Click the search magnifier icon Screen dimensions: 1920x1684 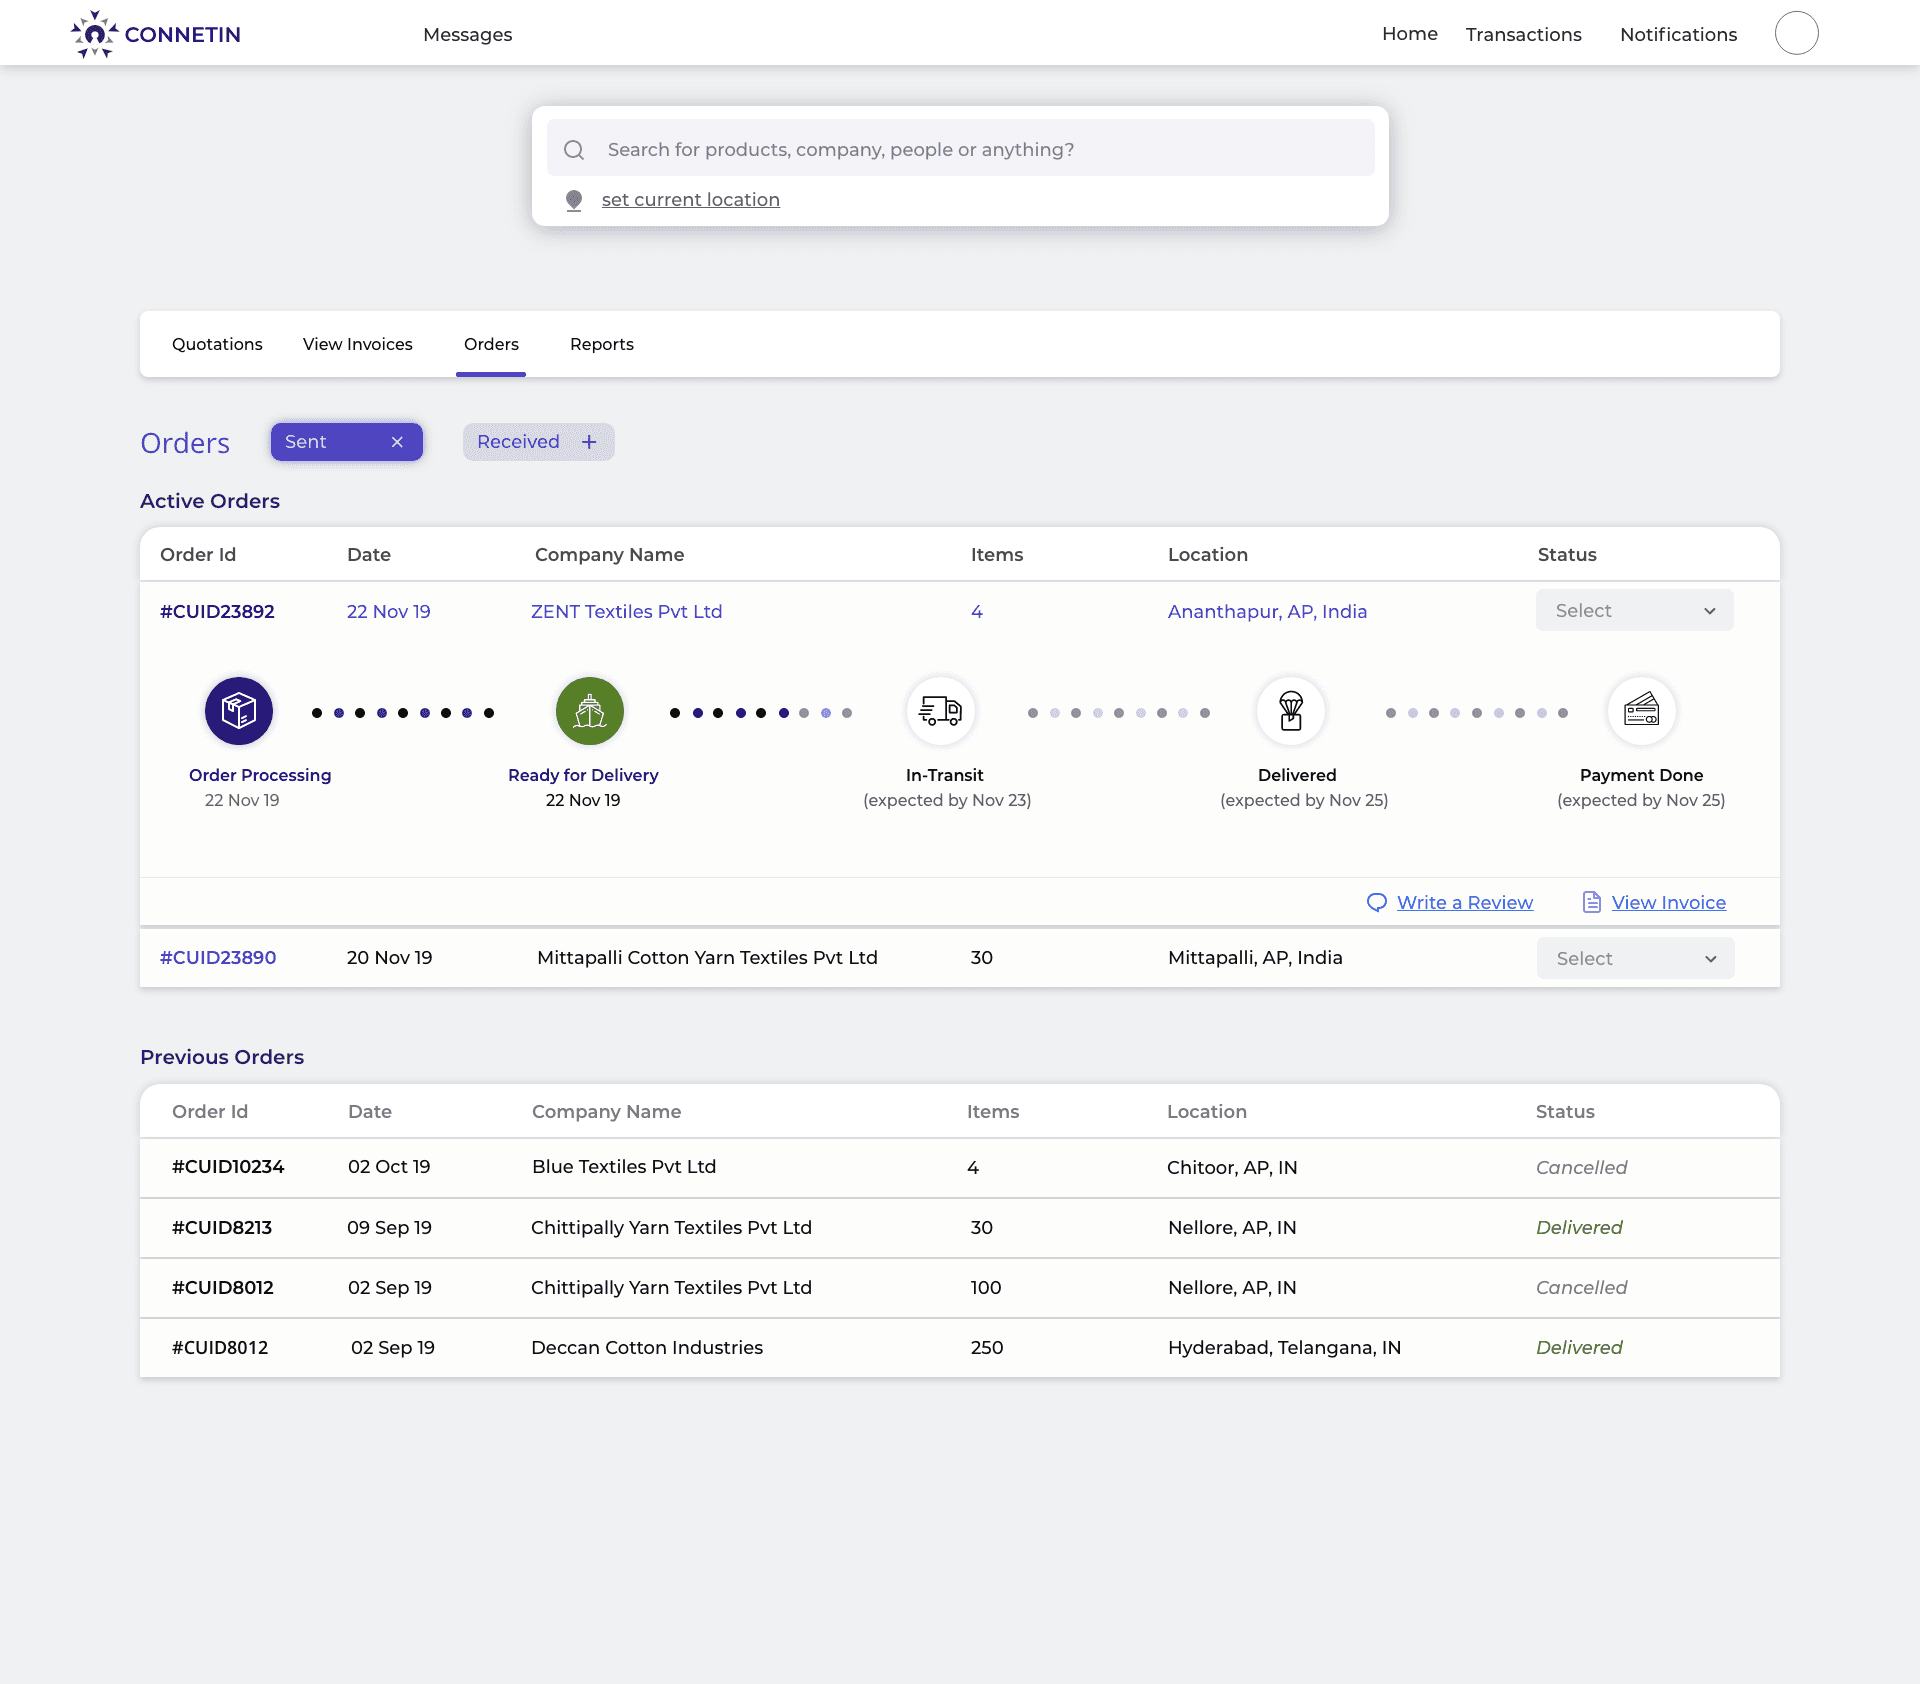pyautogui.click(x=574, y=150)
